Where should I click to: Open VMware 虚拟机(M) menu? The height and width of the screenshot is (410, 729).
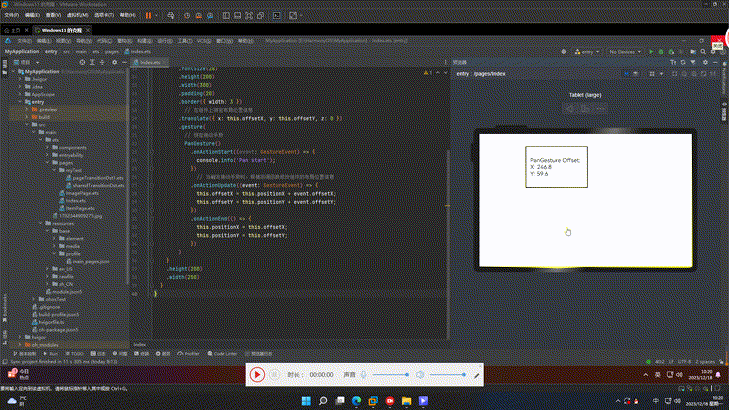pos(78,15)
